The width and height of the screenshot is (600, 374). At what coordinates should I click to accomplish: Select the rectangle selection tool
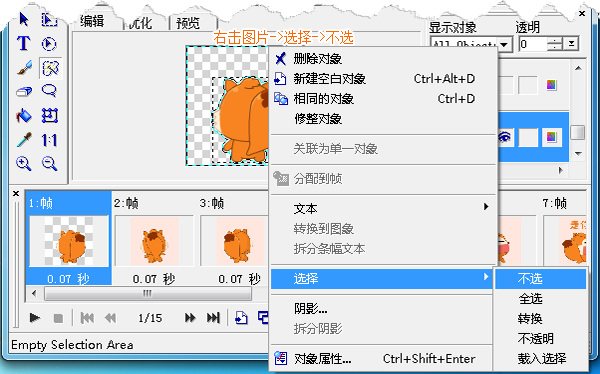coord(49,19)
